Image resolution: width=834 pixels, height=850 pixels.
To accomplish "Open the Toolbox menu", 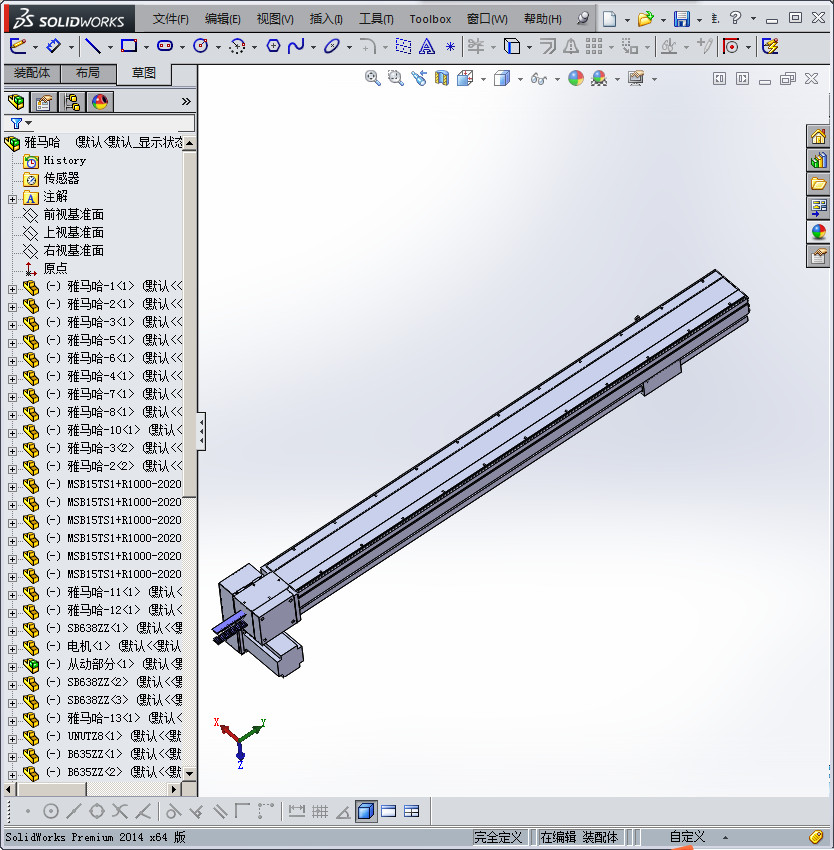I will 430,19.
